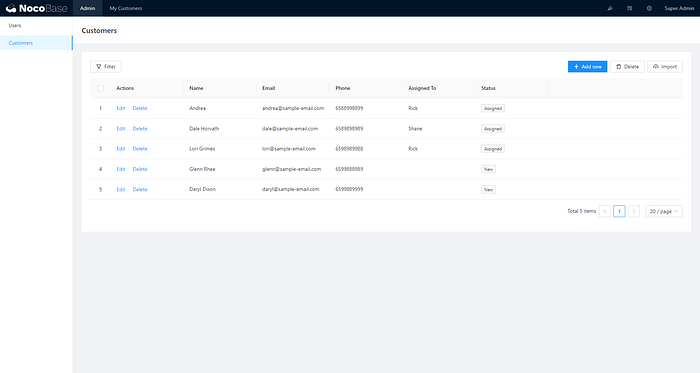700x373 pixels.
Task: Click Rick in Andrea's row
Action: [413, 108]
